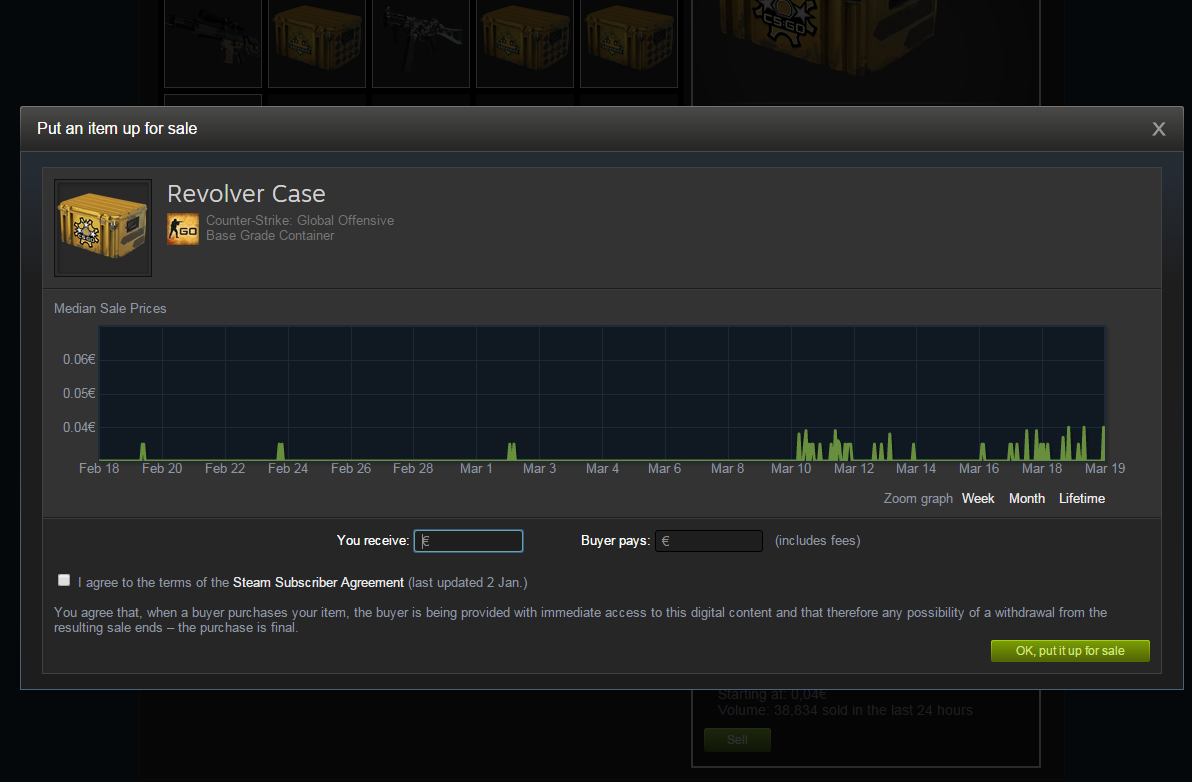Agree to the Steam Subscriber Agreement checkbox
The height and width of the screenshot is (782, 1192).
tap(64, 581)
